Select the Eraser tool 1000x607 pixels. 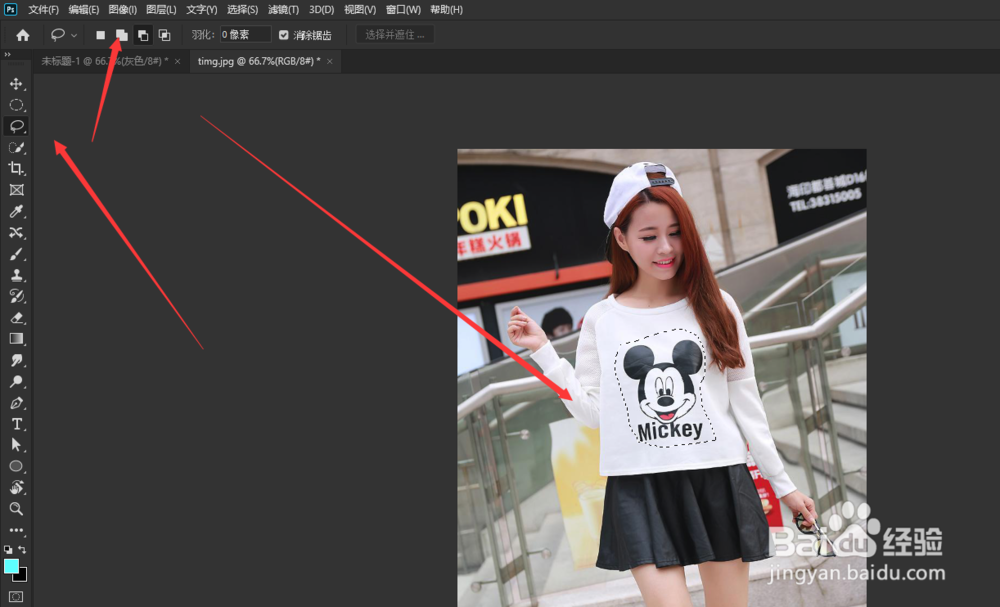[16, 318]
